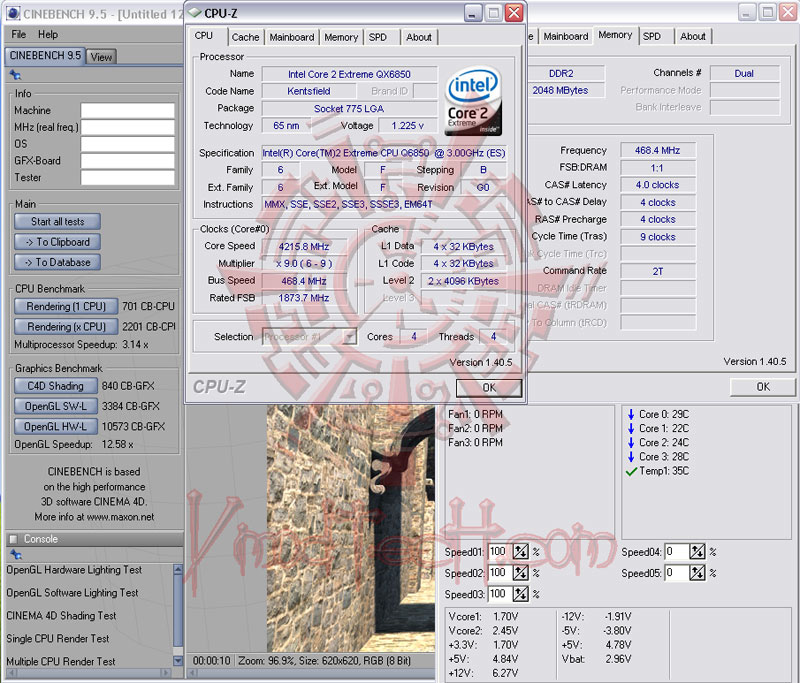Click the Speed01 spinner arrows
Screen dimensions: 800x683
point(520,551)
